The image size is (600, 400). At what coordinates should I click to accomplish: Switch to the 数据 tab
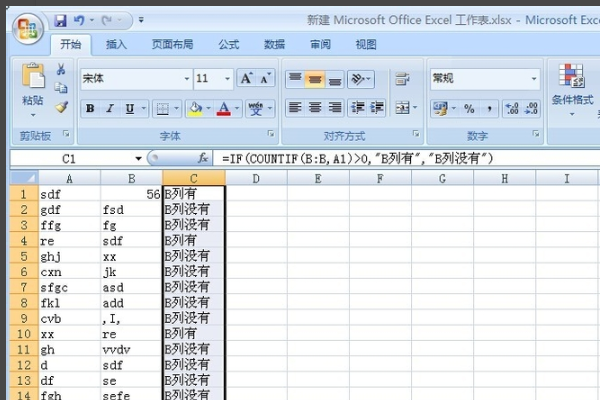click(274, 44)
